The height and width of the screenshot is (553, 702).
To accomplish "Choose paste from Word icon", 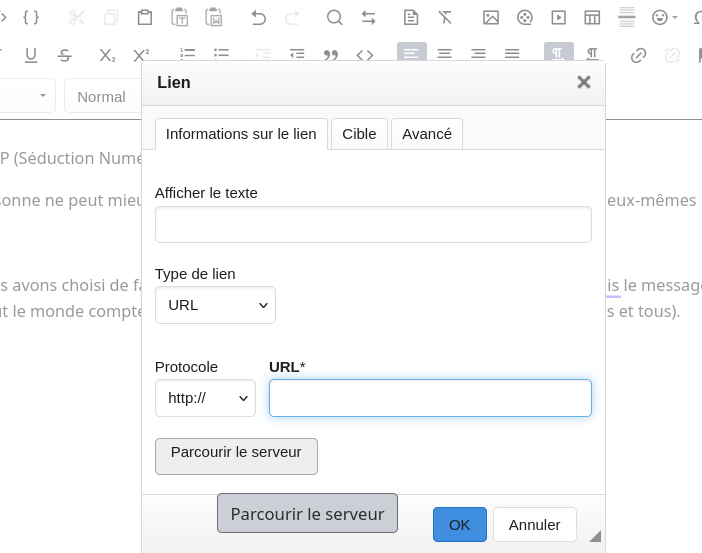I will [214, 18].
